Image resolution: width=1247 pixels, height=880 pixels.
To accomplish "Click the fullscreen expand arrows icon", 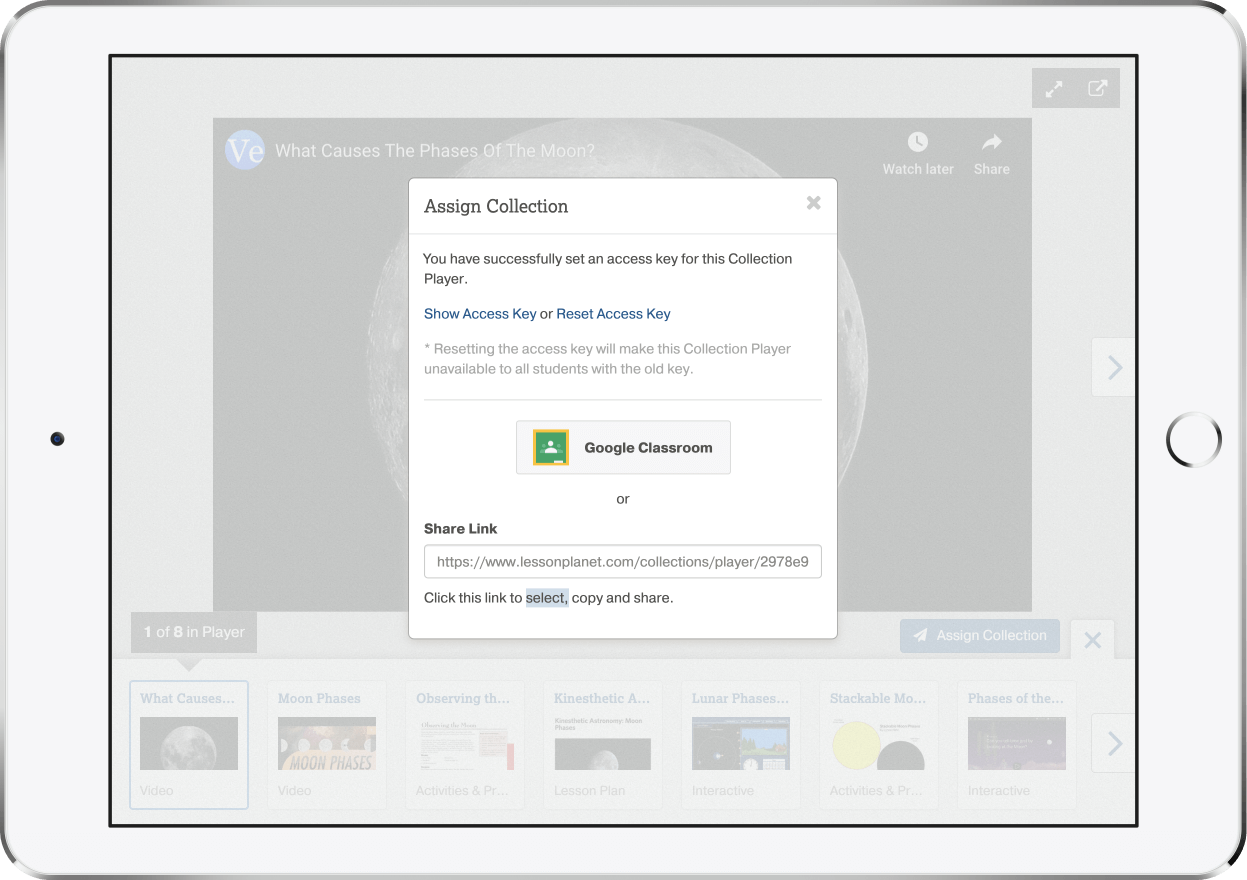I will (x=1054, y=89).
